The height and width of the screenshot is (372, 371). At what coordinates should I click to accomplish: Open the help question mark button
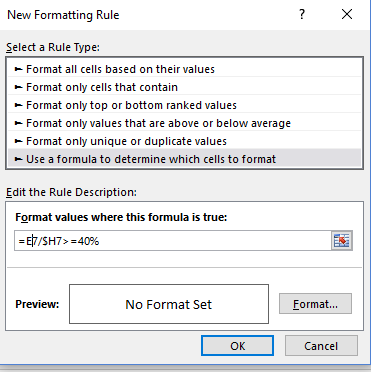click(x=302, y=14)
